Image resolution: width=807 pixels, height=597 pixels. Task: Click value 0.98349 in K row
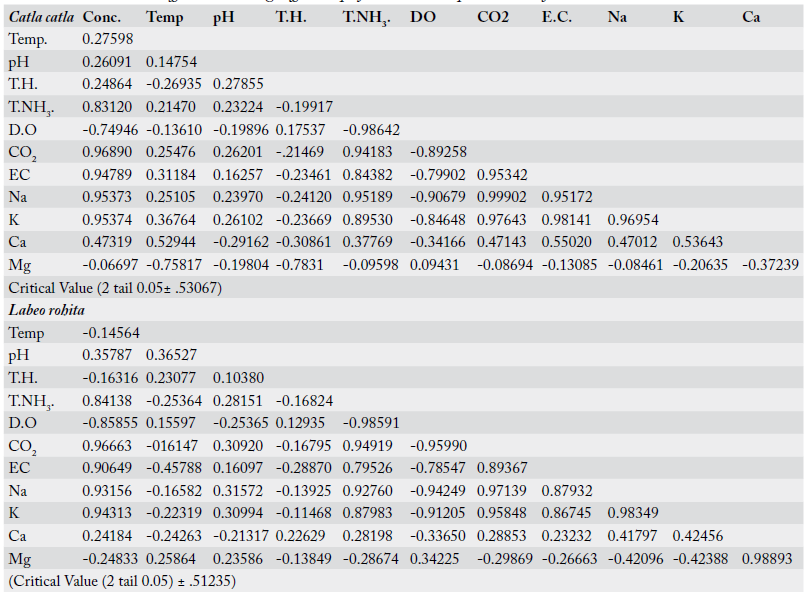pyautogui.click(x=633, y=513)
